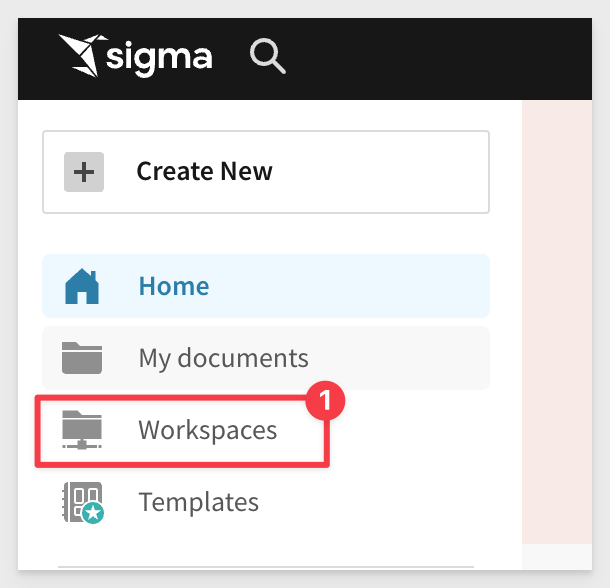Click the Templates notebook icon

pyautogui.click(x=81, y=501)
